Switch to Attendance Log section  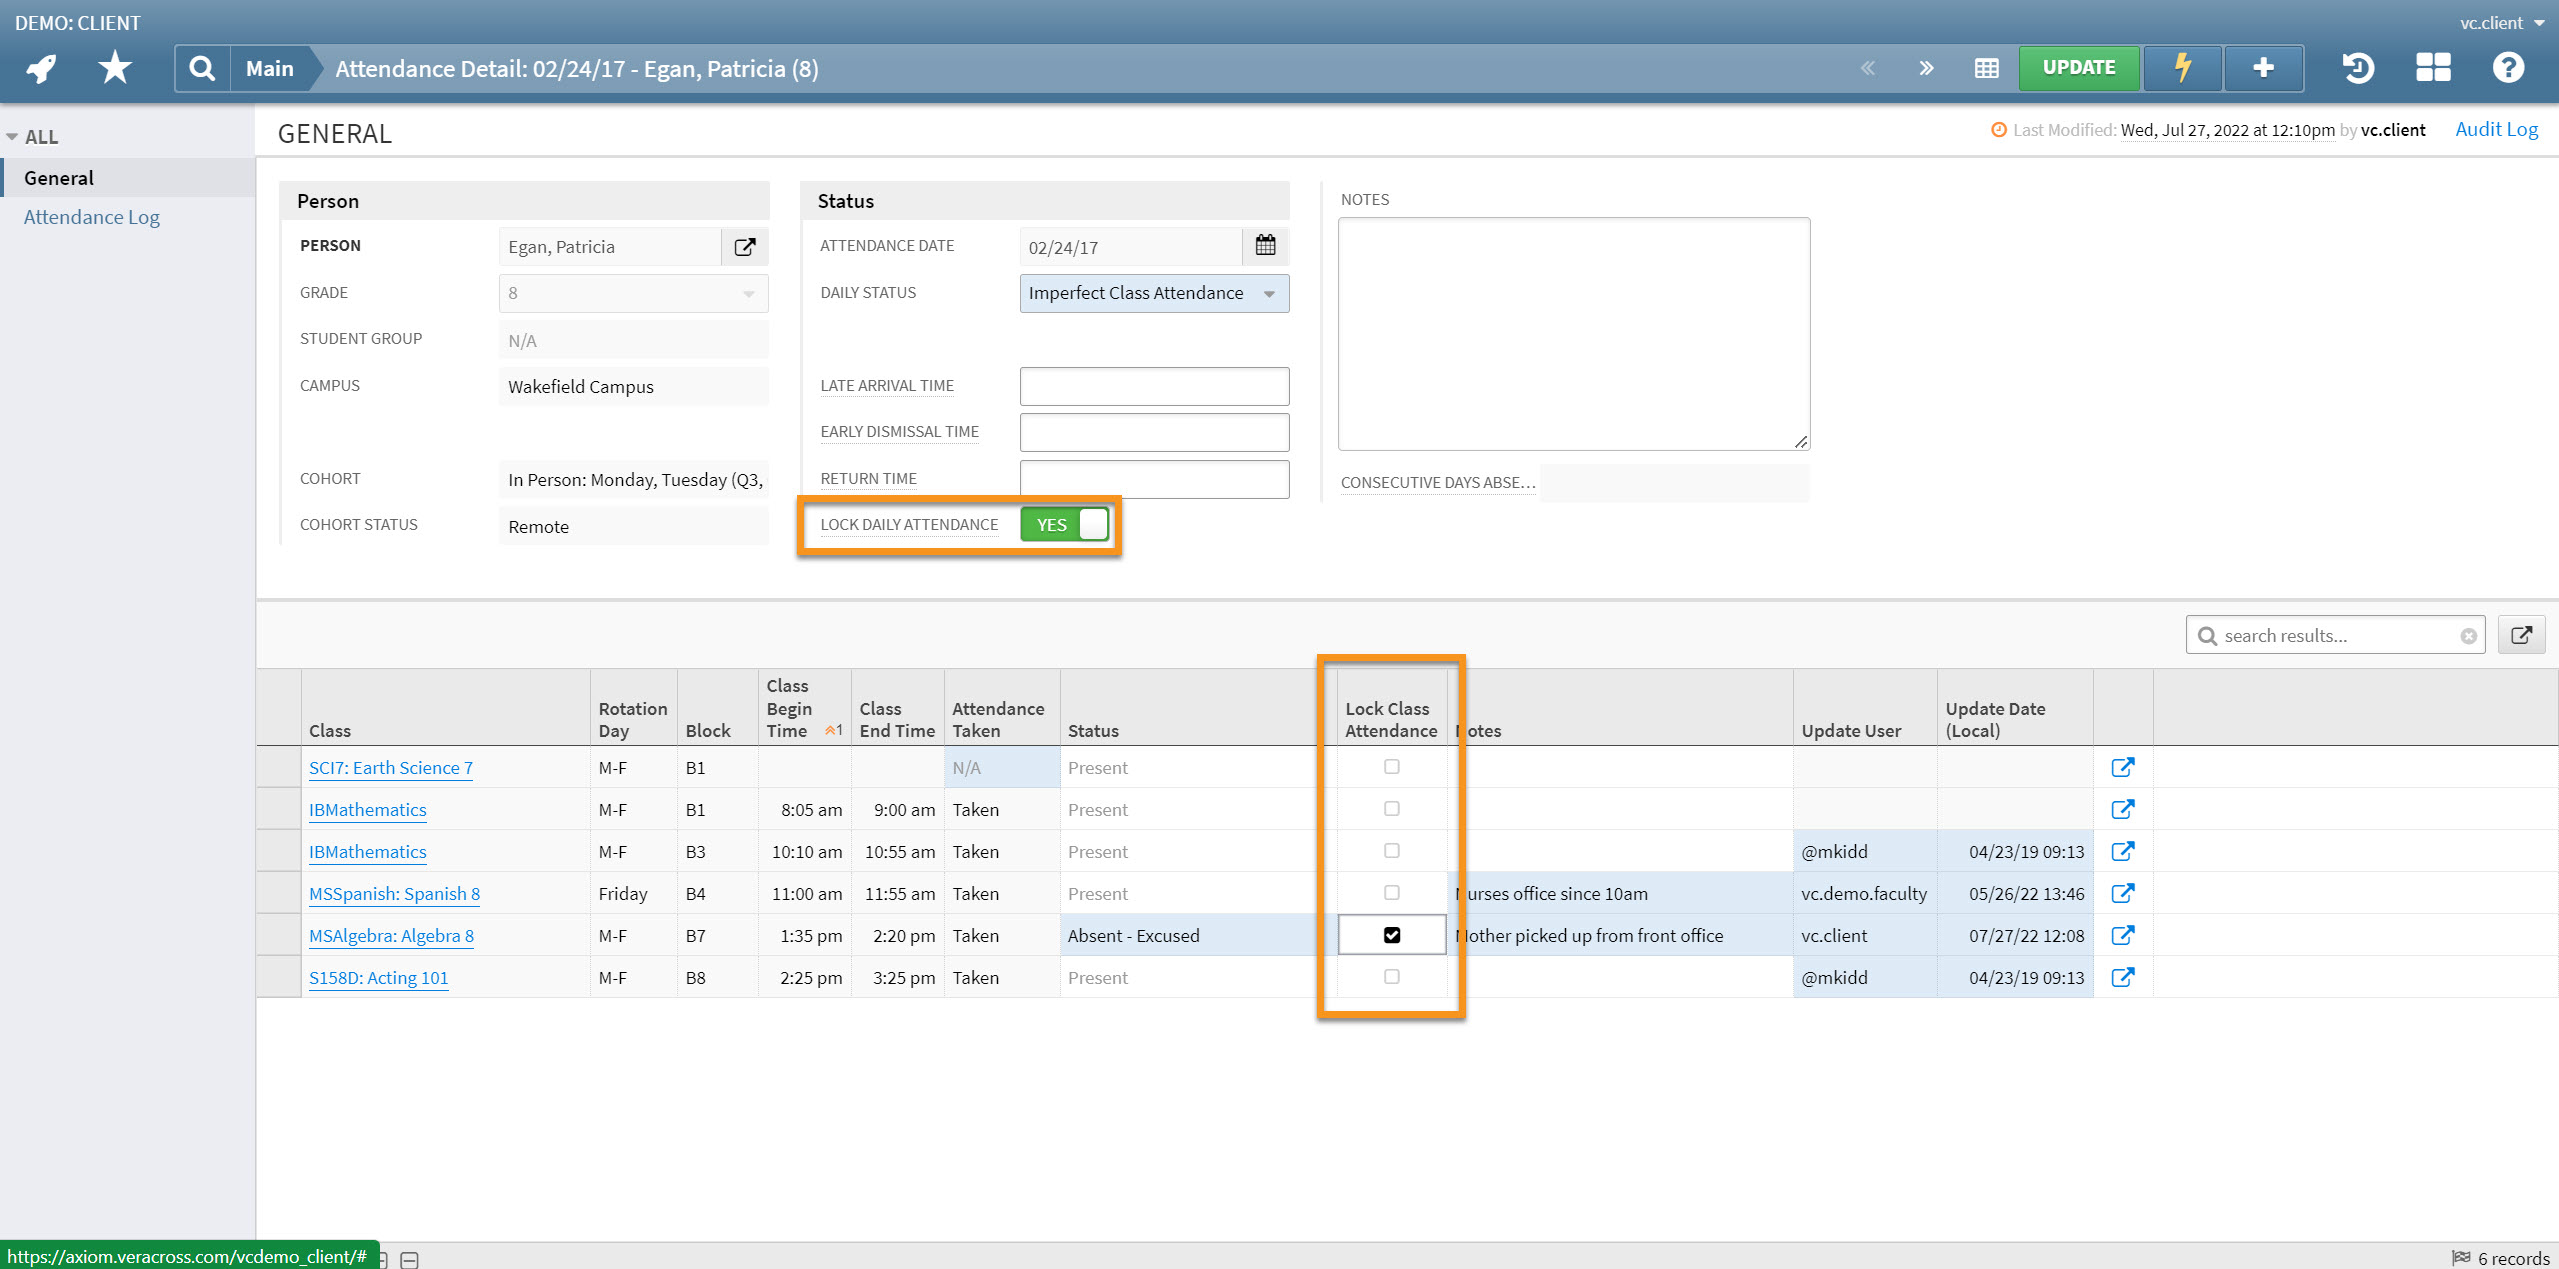coord(91,217)
